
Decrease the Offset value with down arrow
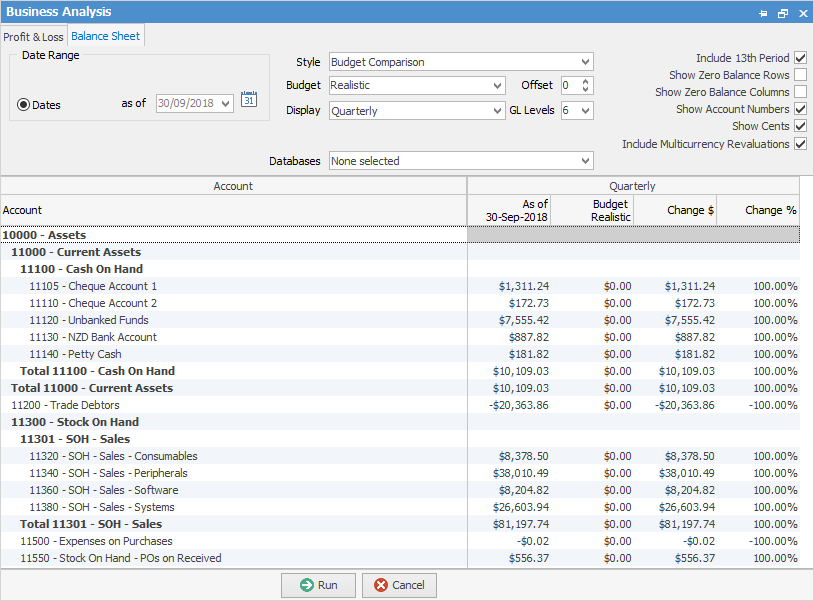pyautogui.click(x=586, y=91)
